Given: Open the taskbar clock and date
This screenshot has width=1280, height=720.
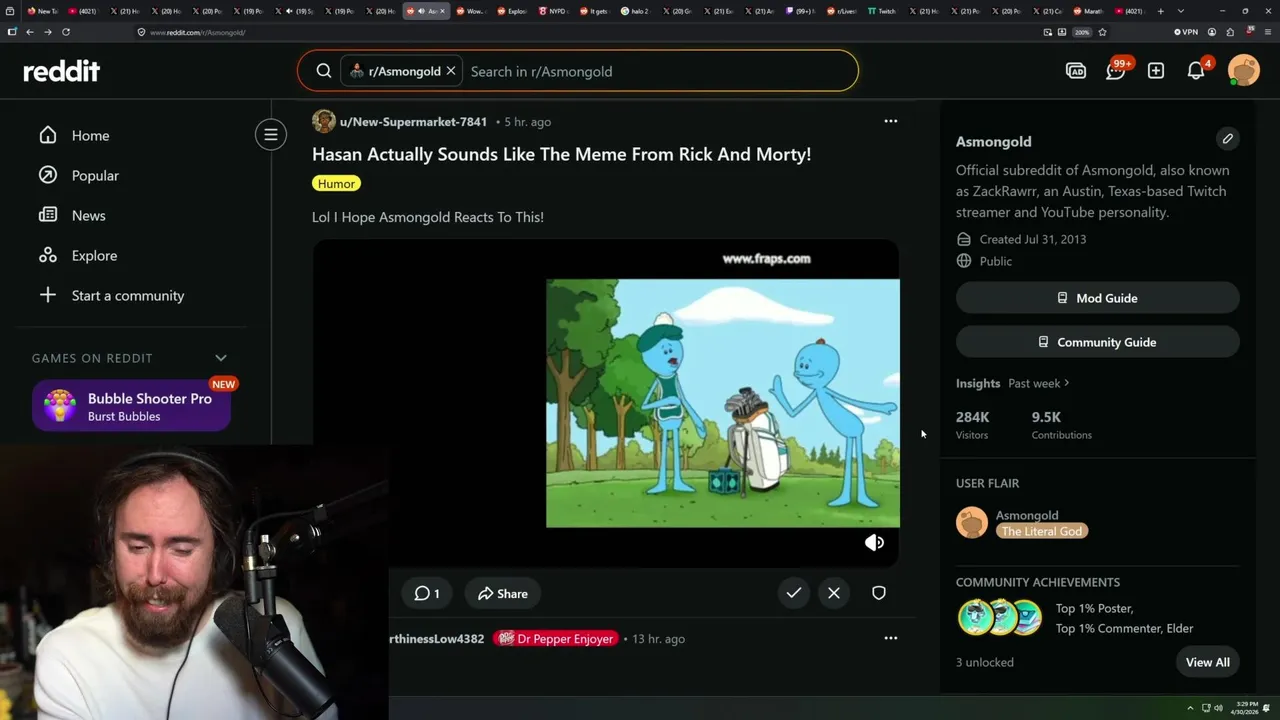Looking at the screenshot, I should coord(1245,708).
